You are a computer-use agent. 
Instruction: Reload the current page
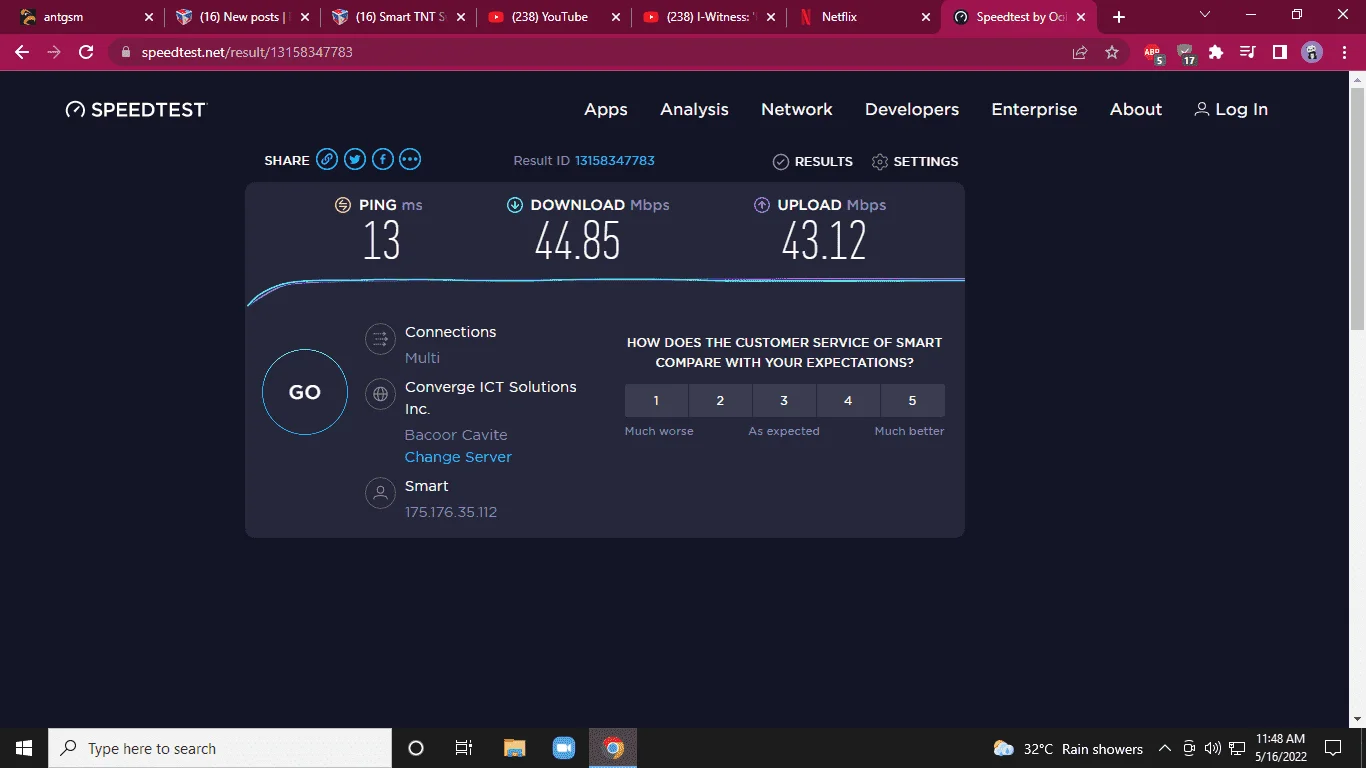point(86,52)
